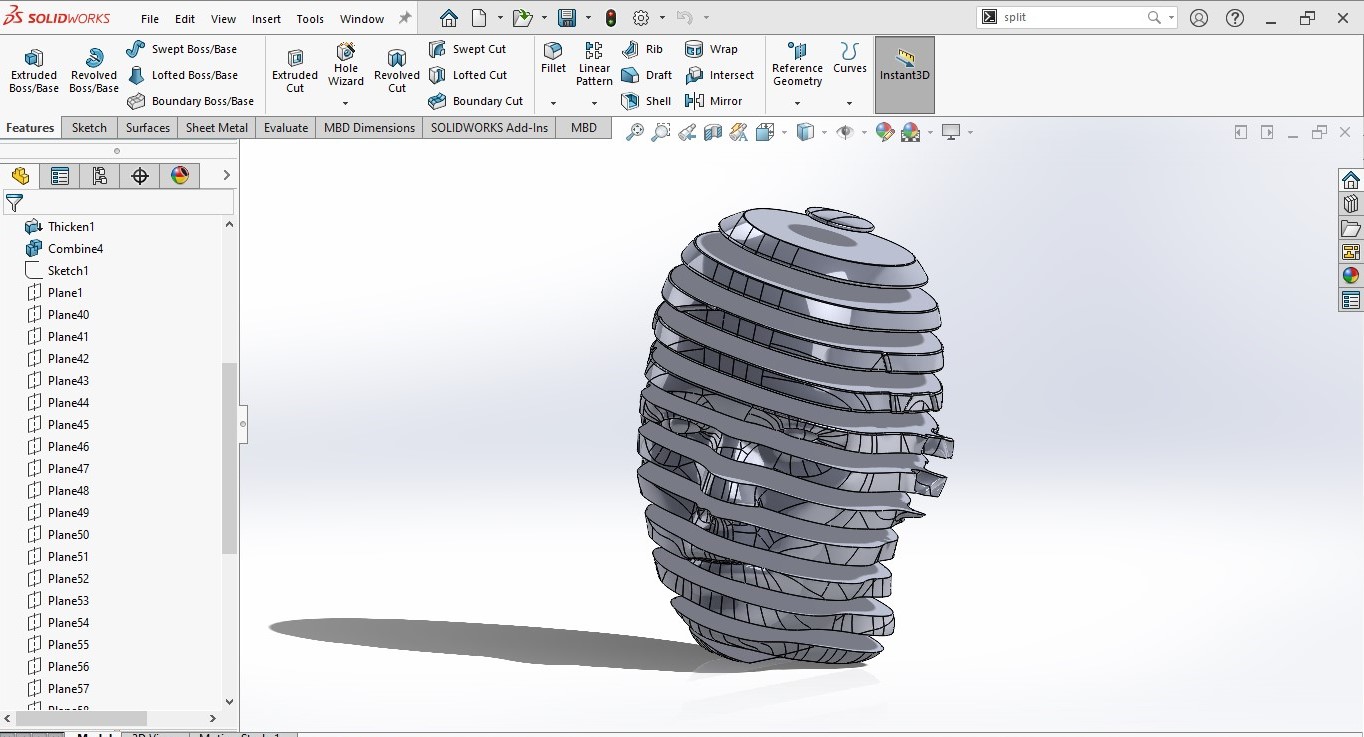Click the Save icon
The height and width of the screenshot is (737, 1364).
click(567, 18)
